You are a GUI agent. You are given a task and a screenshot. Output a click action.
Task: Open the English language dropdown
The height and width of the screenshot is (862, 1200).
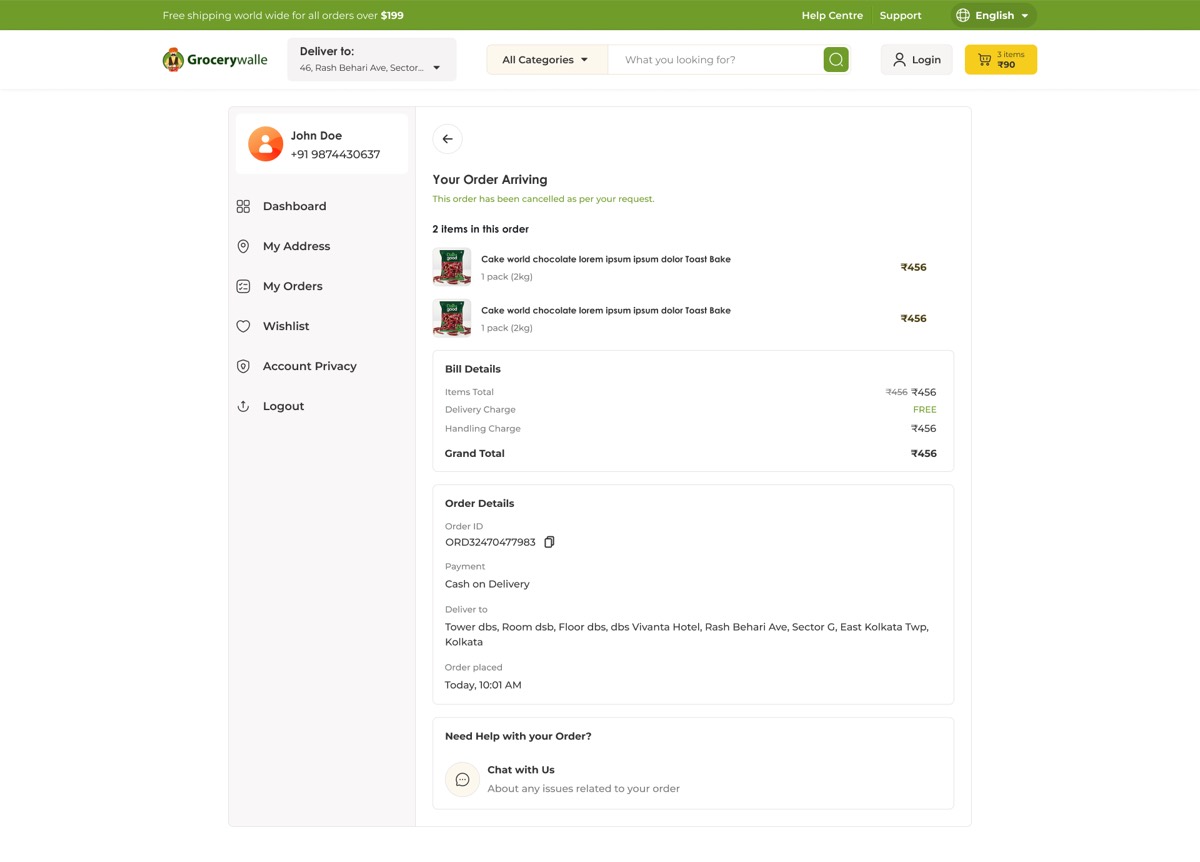(x=994, y=15)
